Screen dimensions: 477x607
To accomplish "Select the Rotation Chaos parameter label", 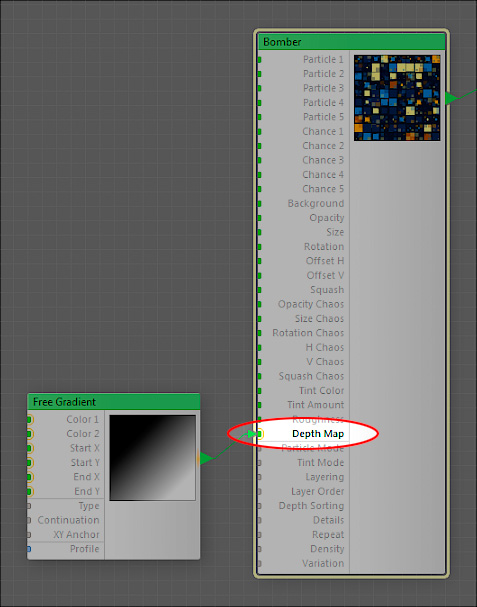I will (308, 333).
